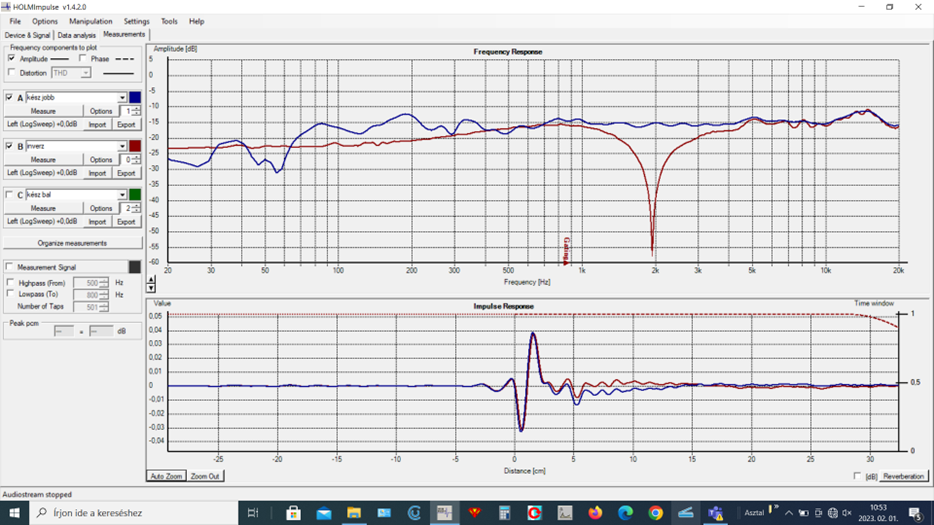934x525 pixels.
Task: Click Organize measurements button
Action: 73,243
